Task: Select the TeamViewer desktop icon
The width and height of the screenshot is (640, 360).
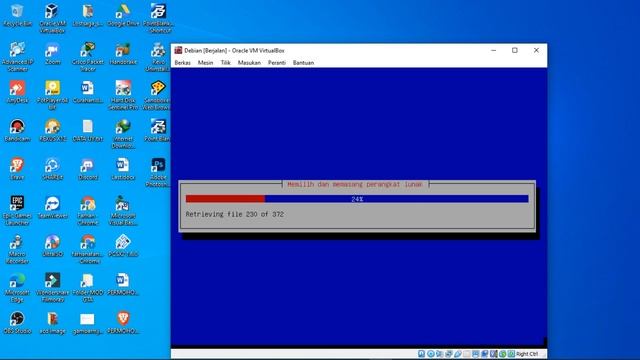Action: tap(52, 207)
